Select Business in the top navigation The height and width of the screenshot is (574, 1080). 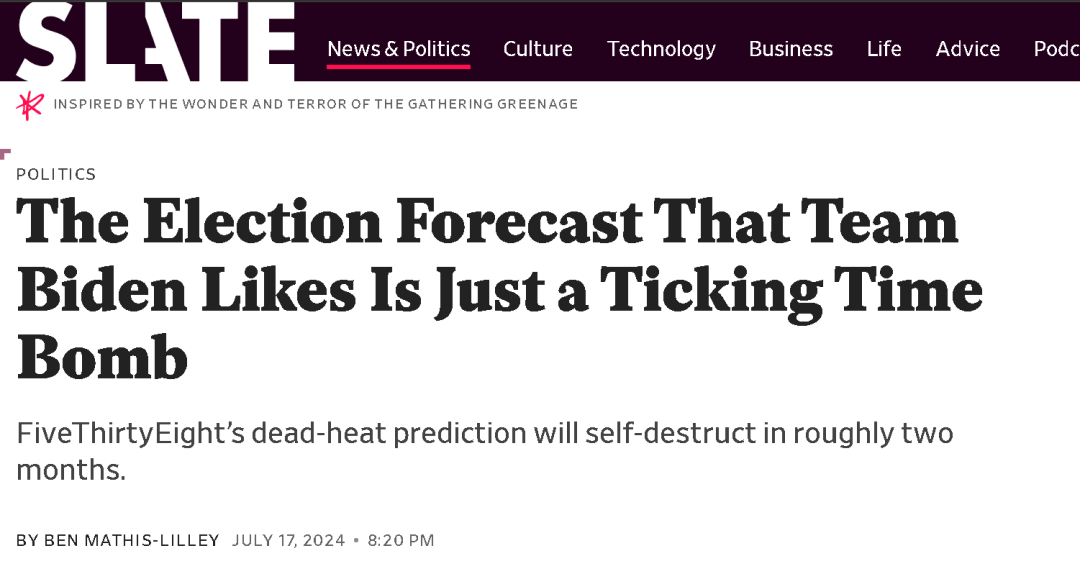coord(791,49)
